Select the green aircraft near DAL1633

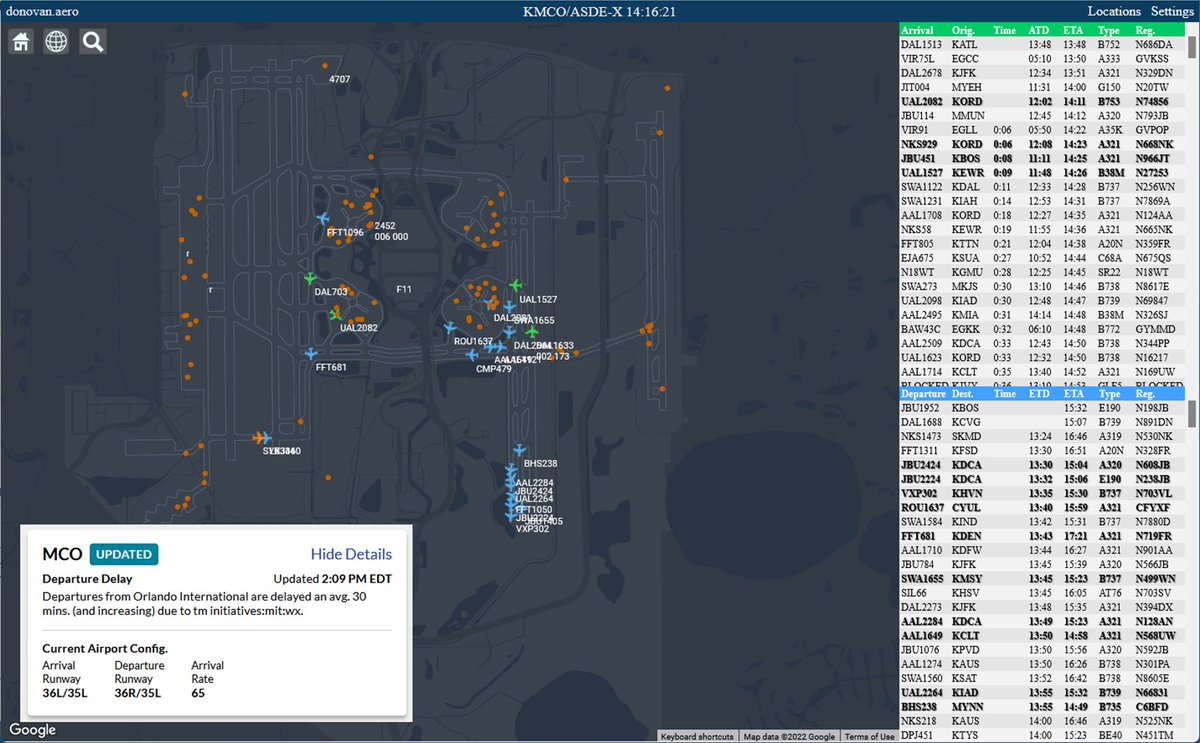[x=532, y=332]
